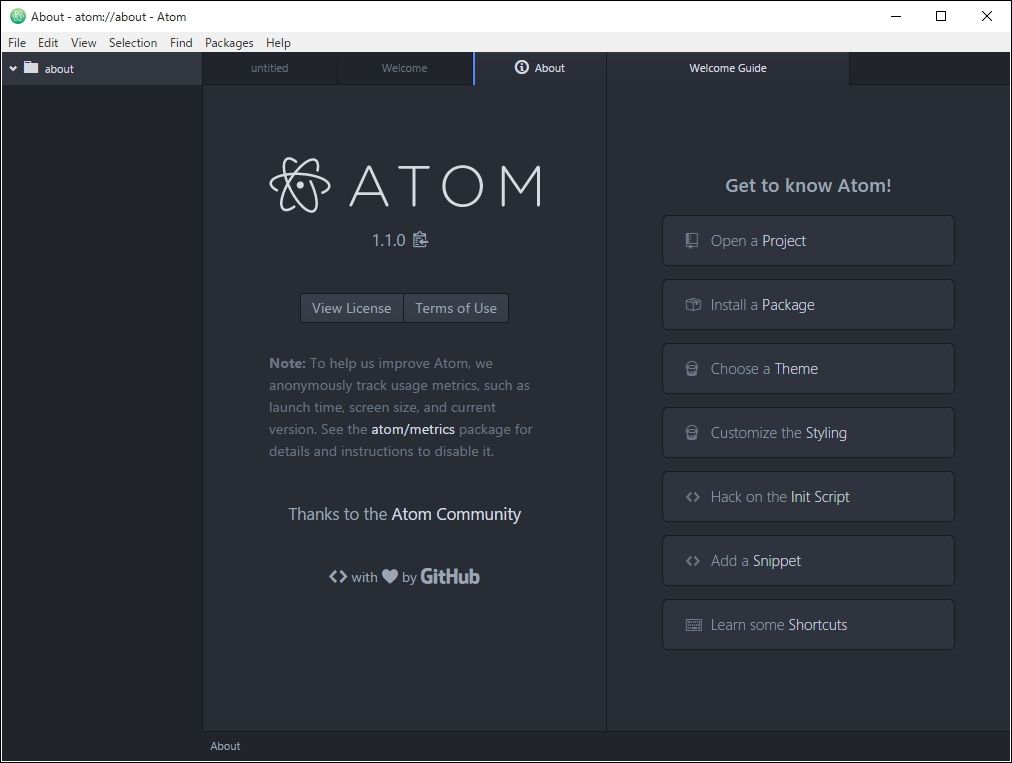Click the folder icon next to about
Viewport: 1012px width, 763px height.
(29, 68)
